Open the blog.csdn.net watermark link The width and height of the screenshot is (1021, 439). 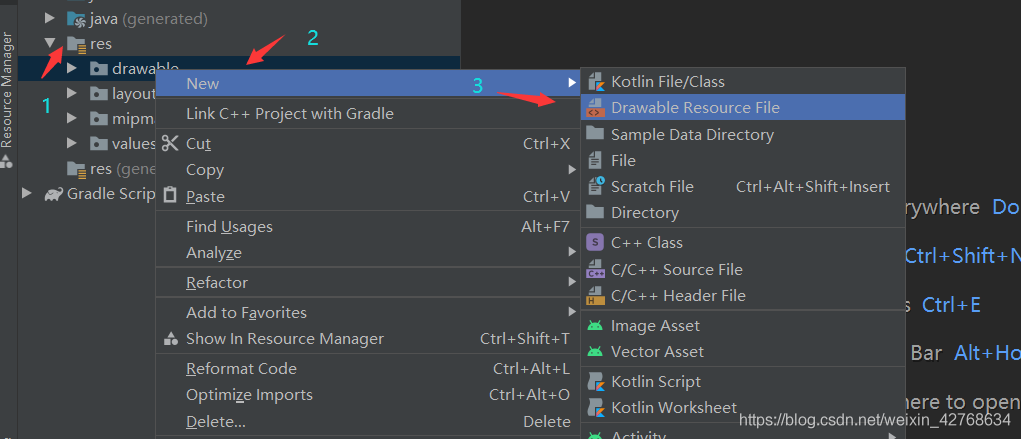tap(874, 419)
